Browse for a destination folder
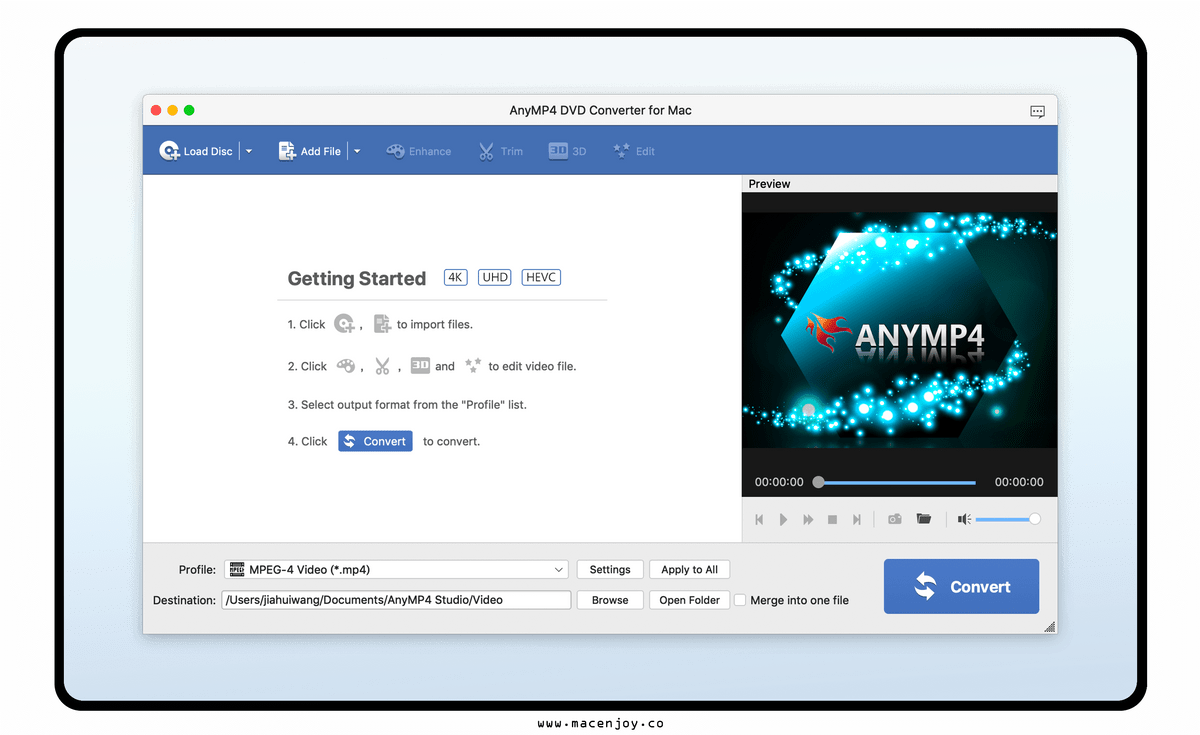 [x=610, y=600]
